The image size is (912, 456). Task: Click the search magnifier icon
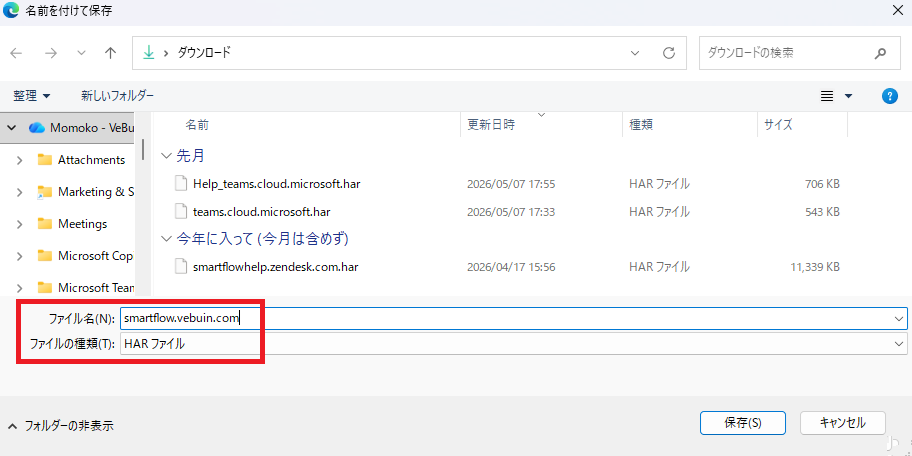(879, 53)
